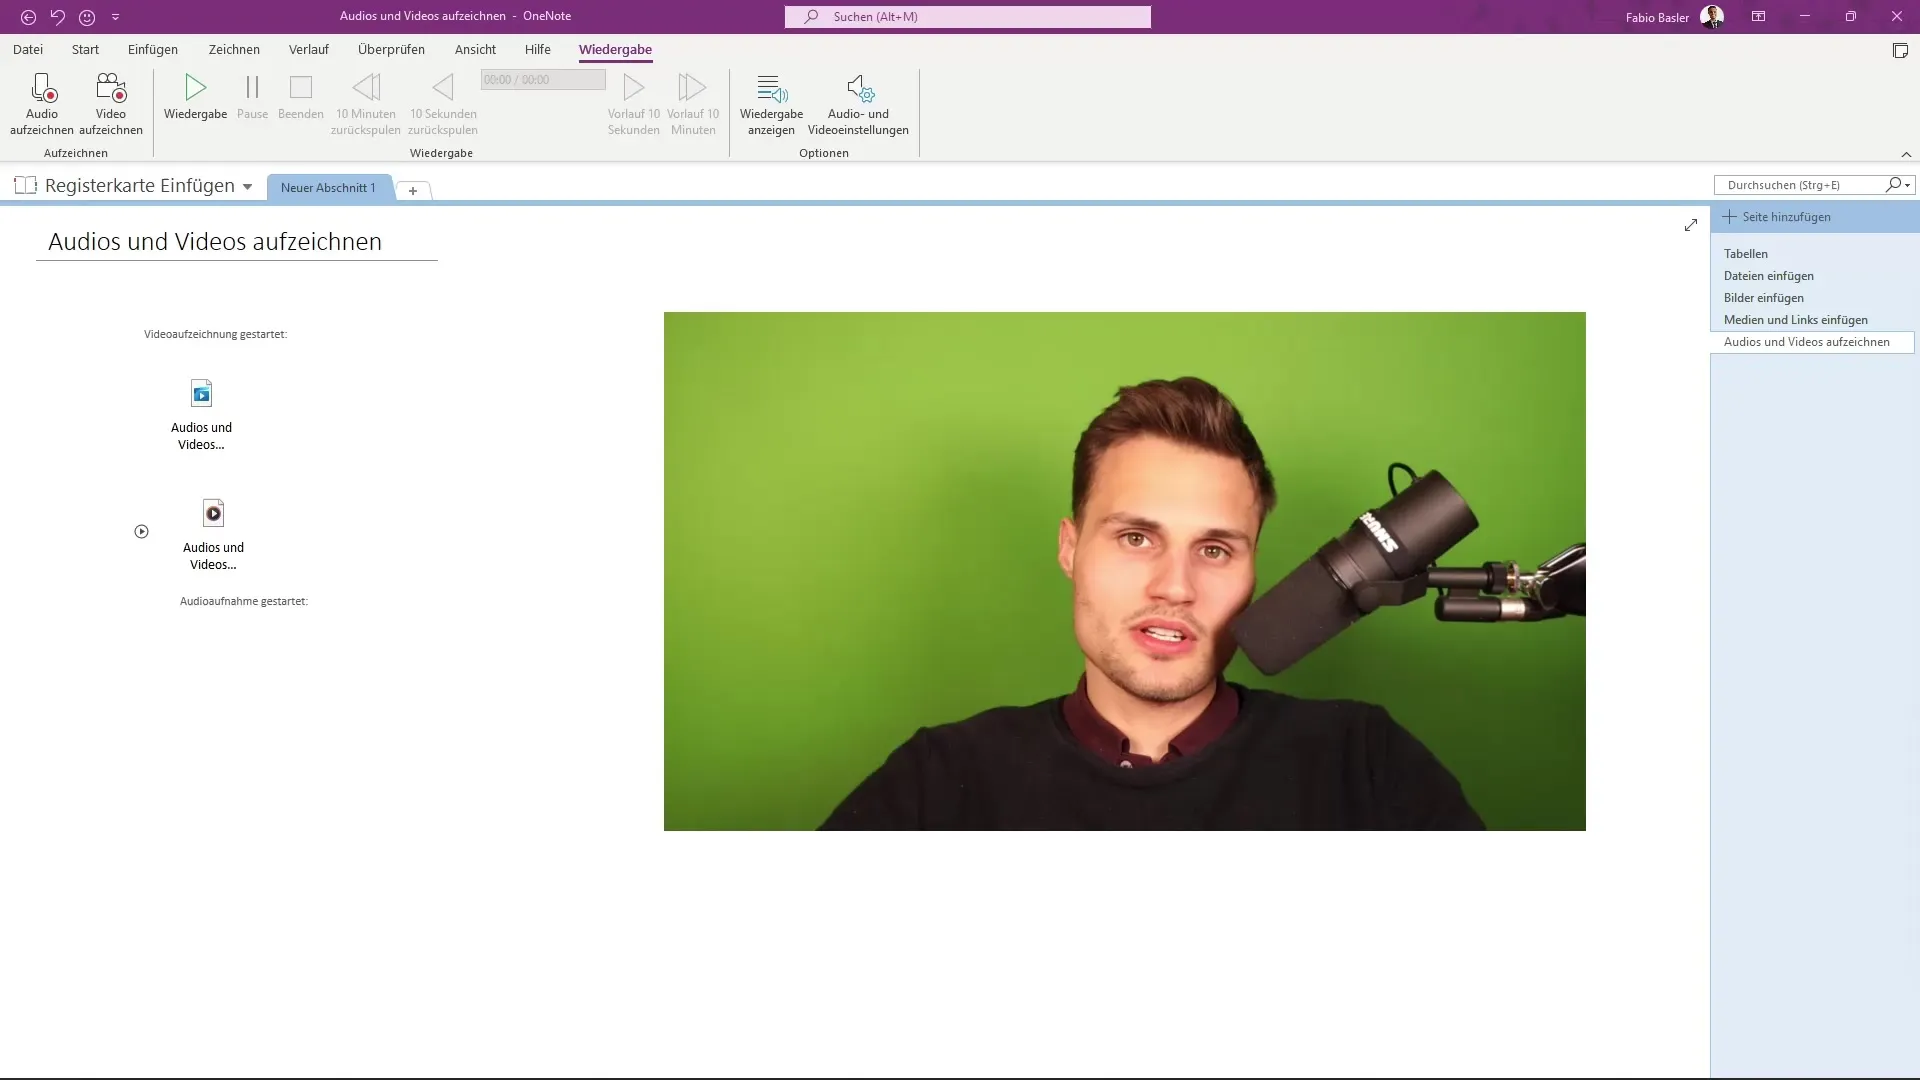
Task: Click the notebook icon beside Registerkarte Einfügen
Action: [x=26, y=185]
